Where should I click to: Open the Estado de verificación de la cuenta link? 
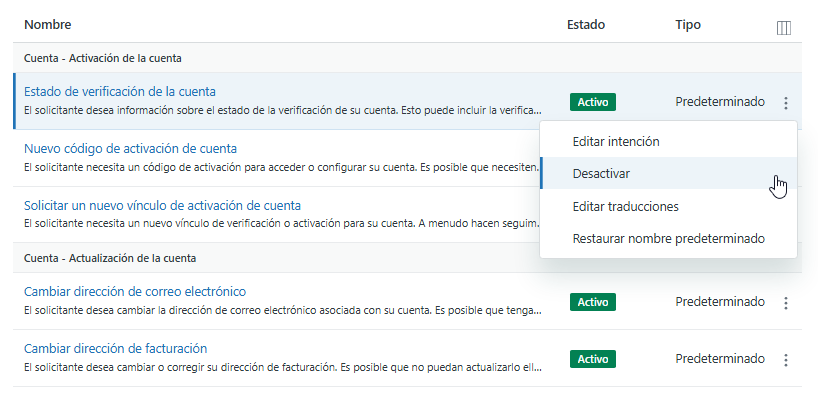120,92
